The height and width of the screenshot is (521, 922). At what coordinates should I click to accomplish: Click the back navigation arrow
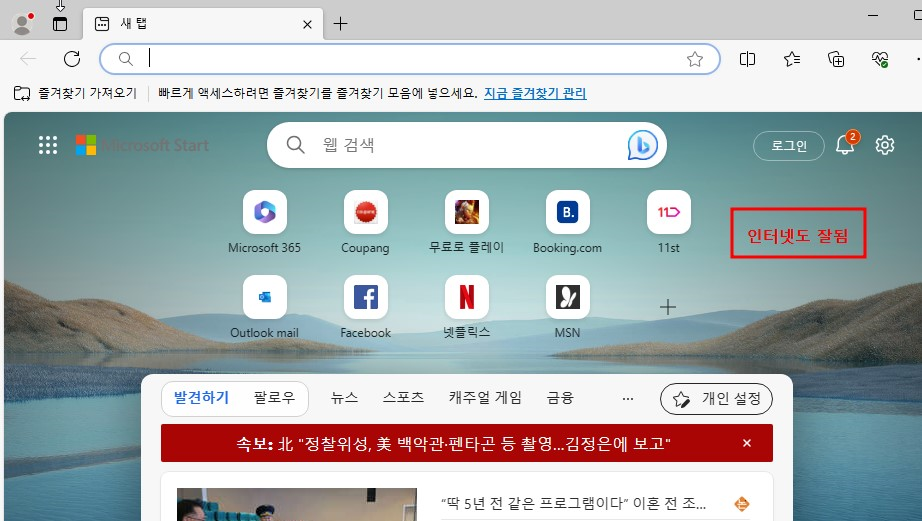28,59
